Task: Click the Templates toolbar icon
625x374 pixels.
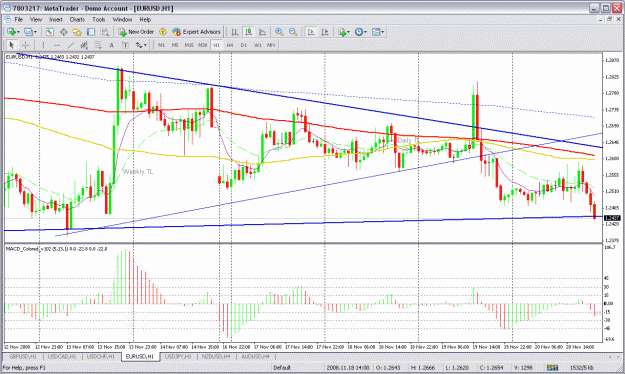Action: (x=375, y=32)
